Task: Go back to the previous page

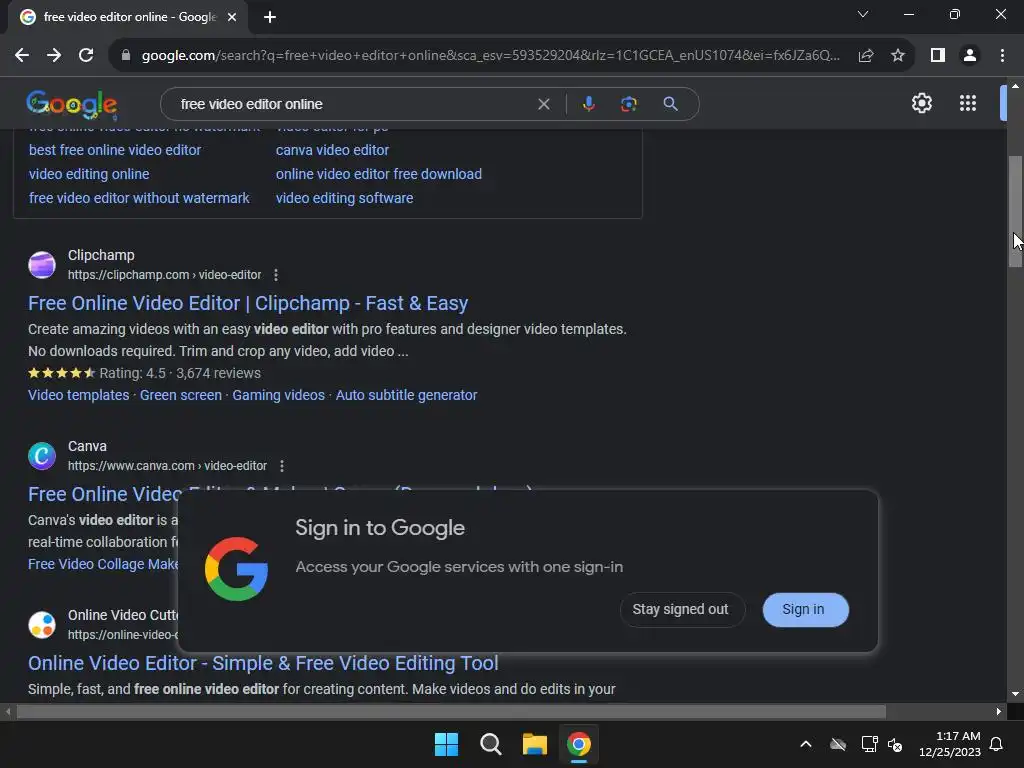Action: pyautogui.click(x=22, y=56)
